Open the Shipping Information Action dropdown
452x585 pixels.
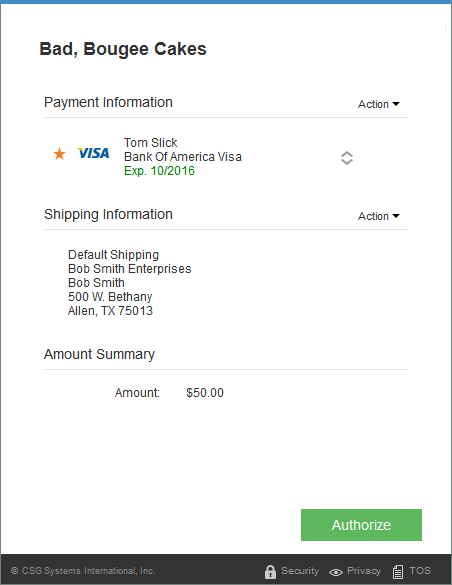[x=379, y=216]
